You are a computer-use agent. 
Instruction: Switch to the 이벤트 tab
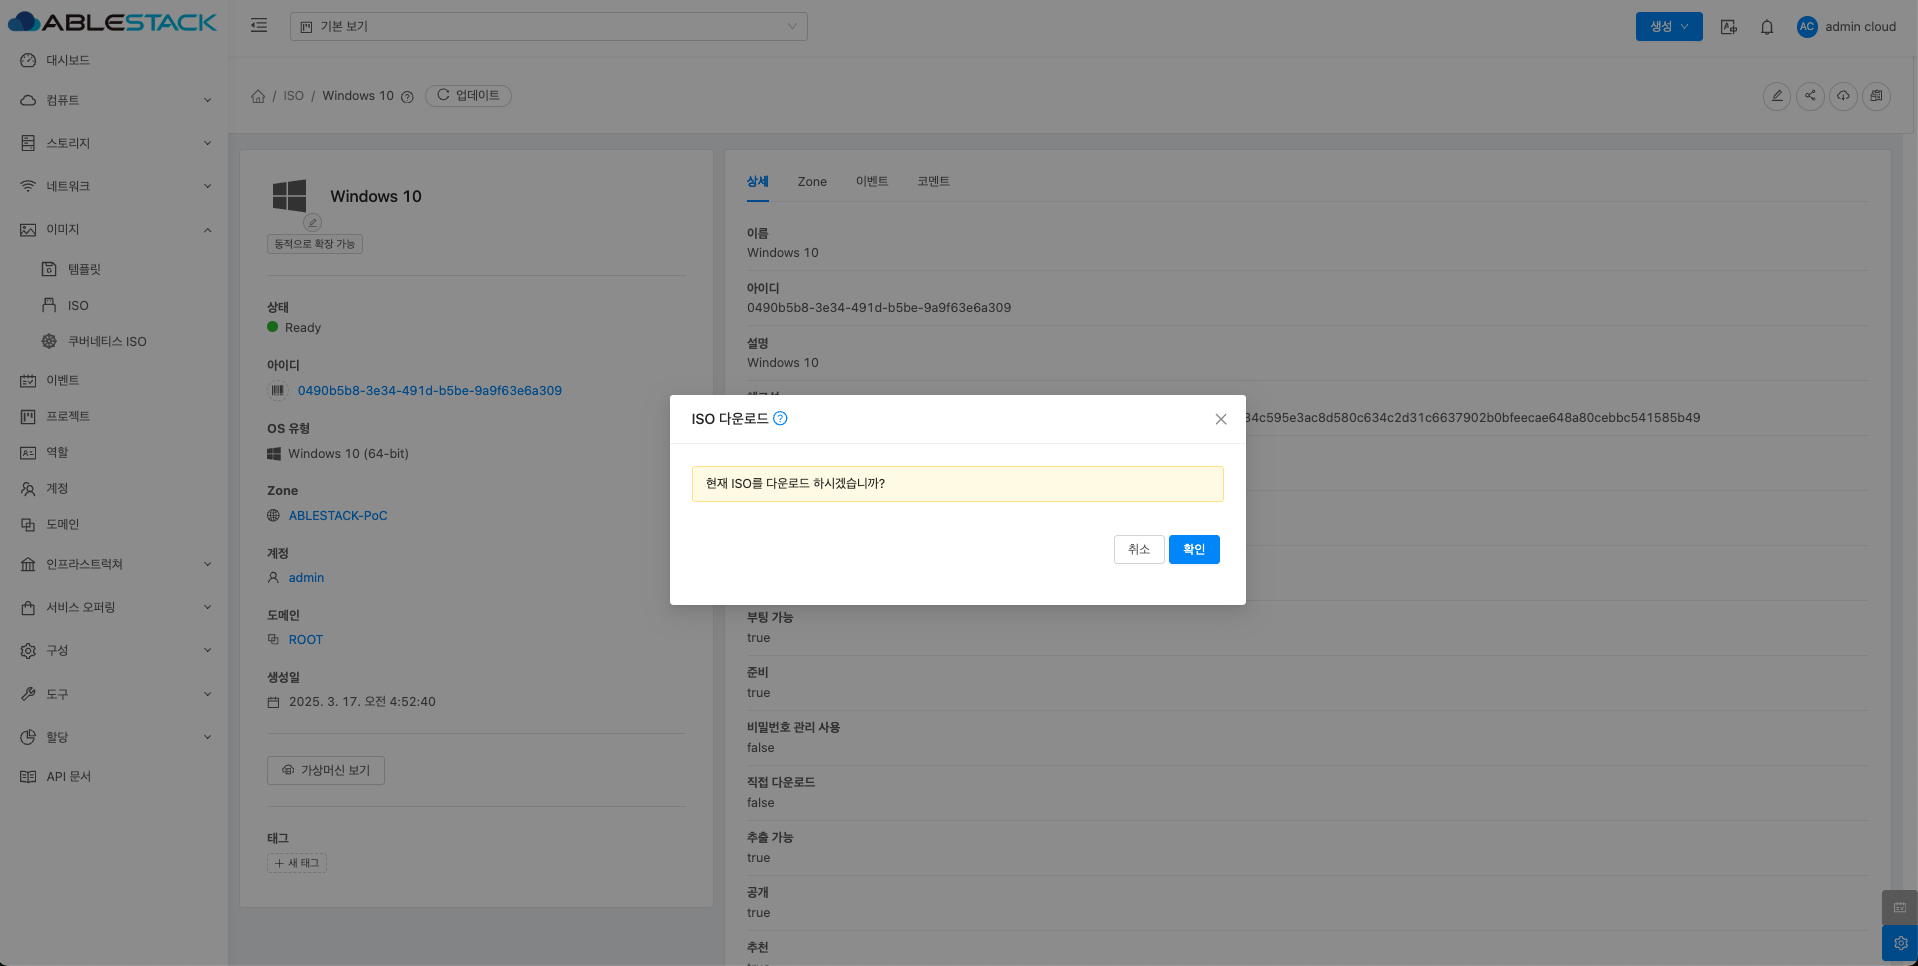pos(871,181)
